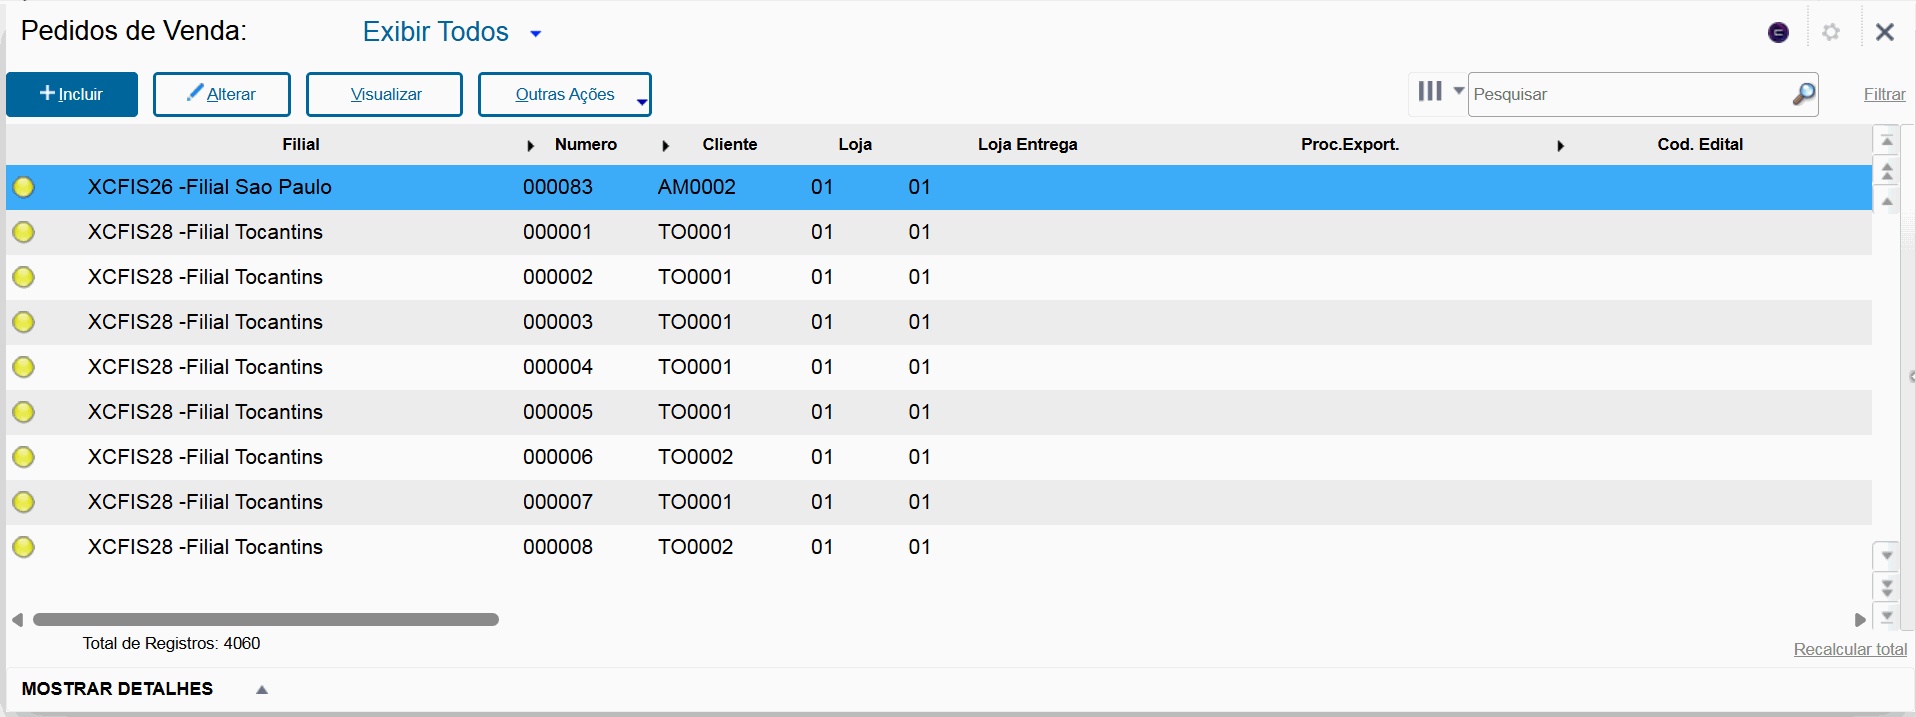Move down one row with single arrow
This screenshot has height=717, width=1916.
1887,555
